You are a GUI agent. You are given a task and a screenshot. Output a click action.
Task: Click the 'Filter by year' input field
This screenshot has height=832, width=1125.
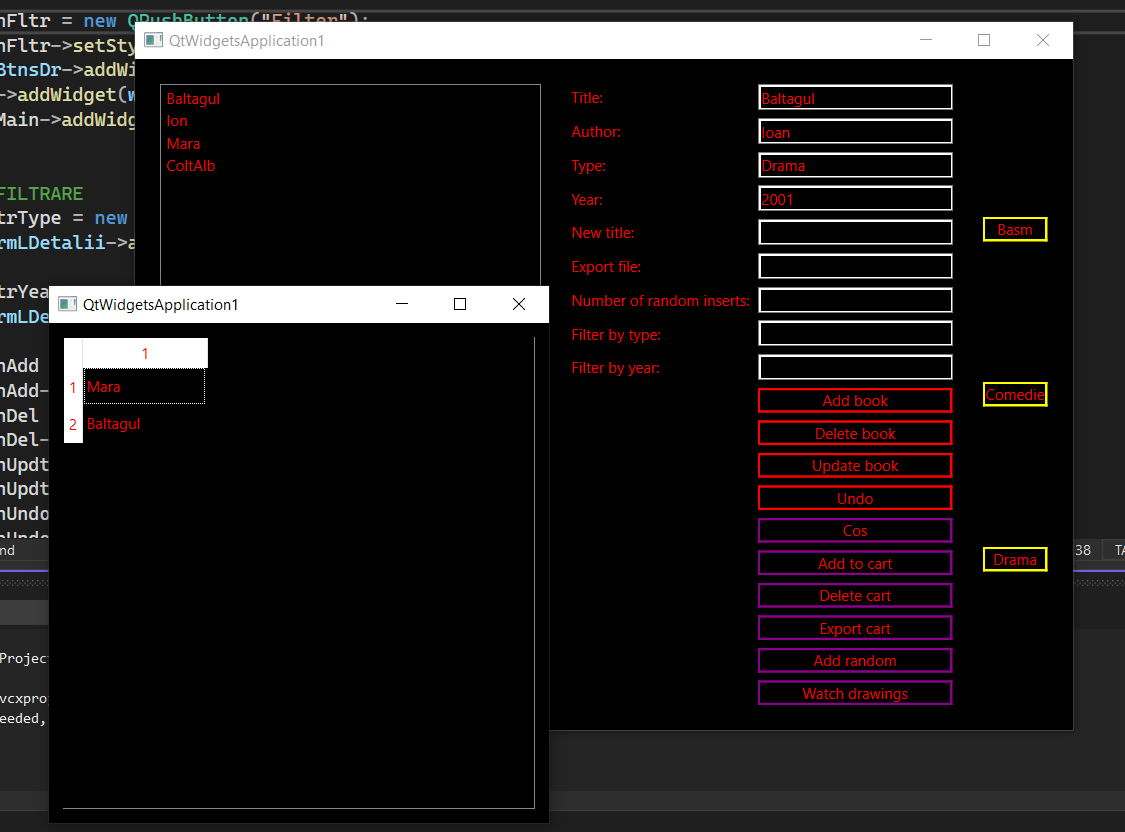tap(855, 367)
